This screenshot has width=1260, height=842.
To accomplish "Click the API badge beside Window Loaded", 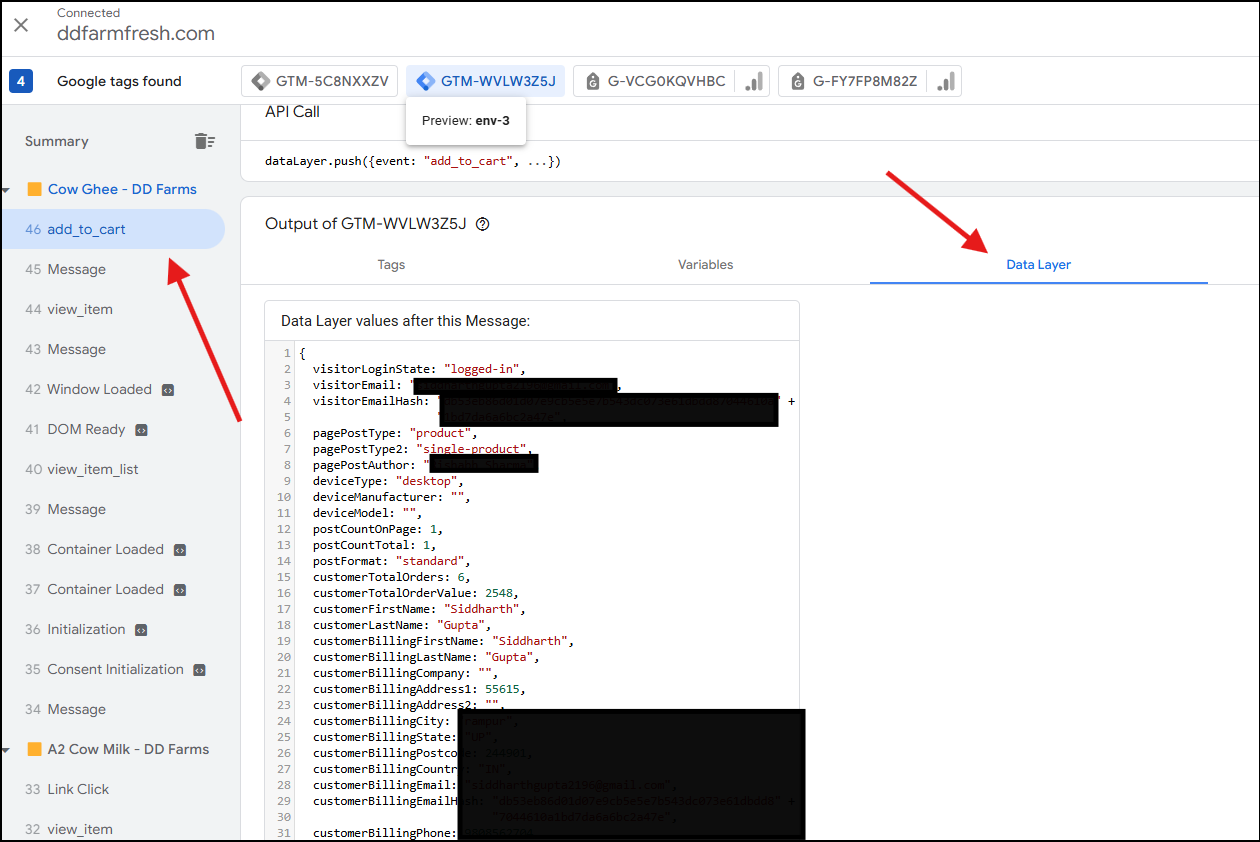I will pos(167,390).
